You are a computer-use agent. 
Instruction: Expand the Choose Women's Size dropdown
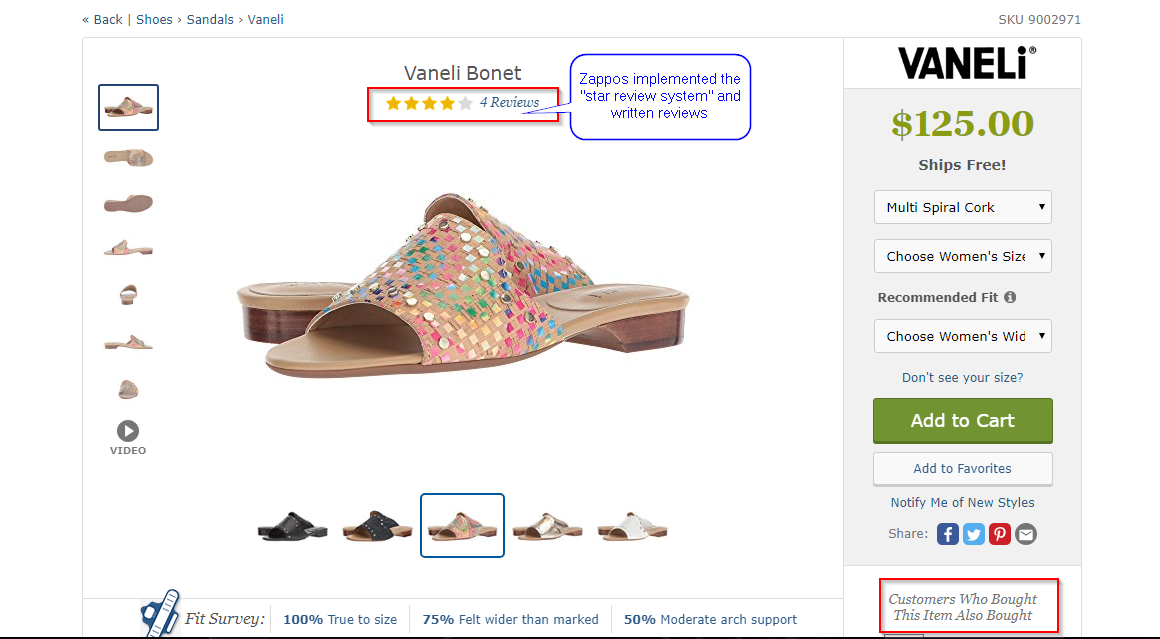pos(962,256)
